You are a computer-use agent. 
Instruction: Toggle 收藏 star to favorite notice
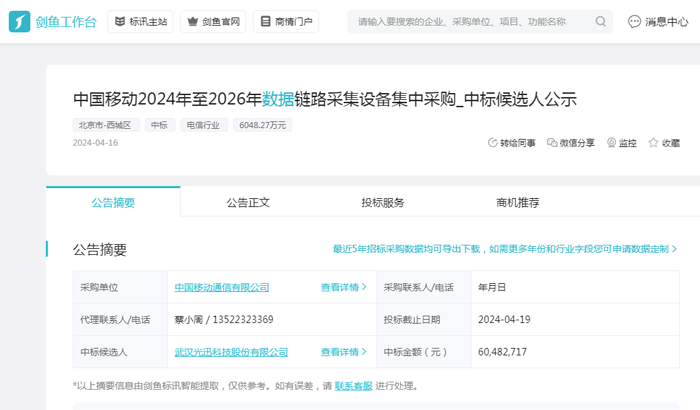click(x=654, y=143)
